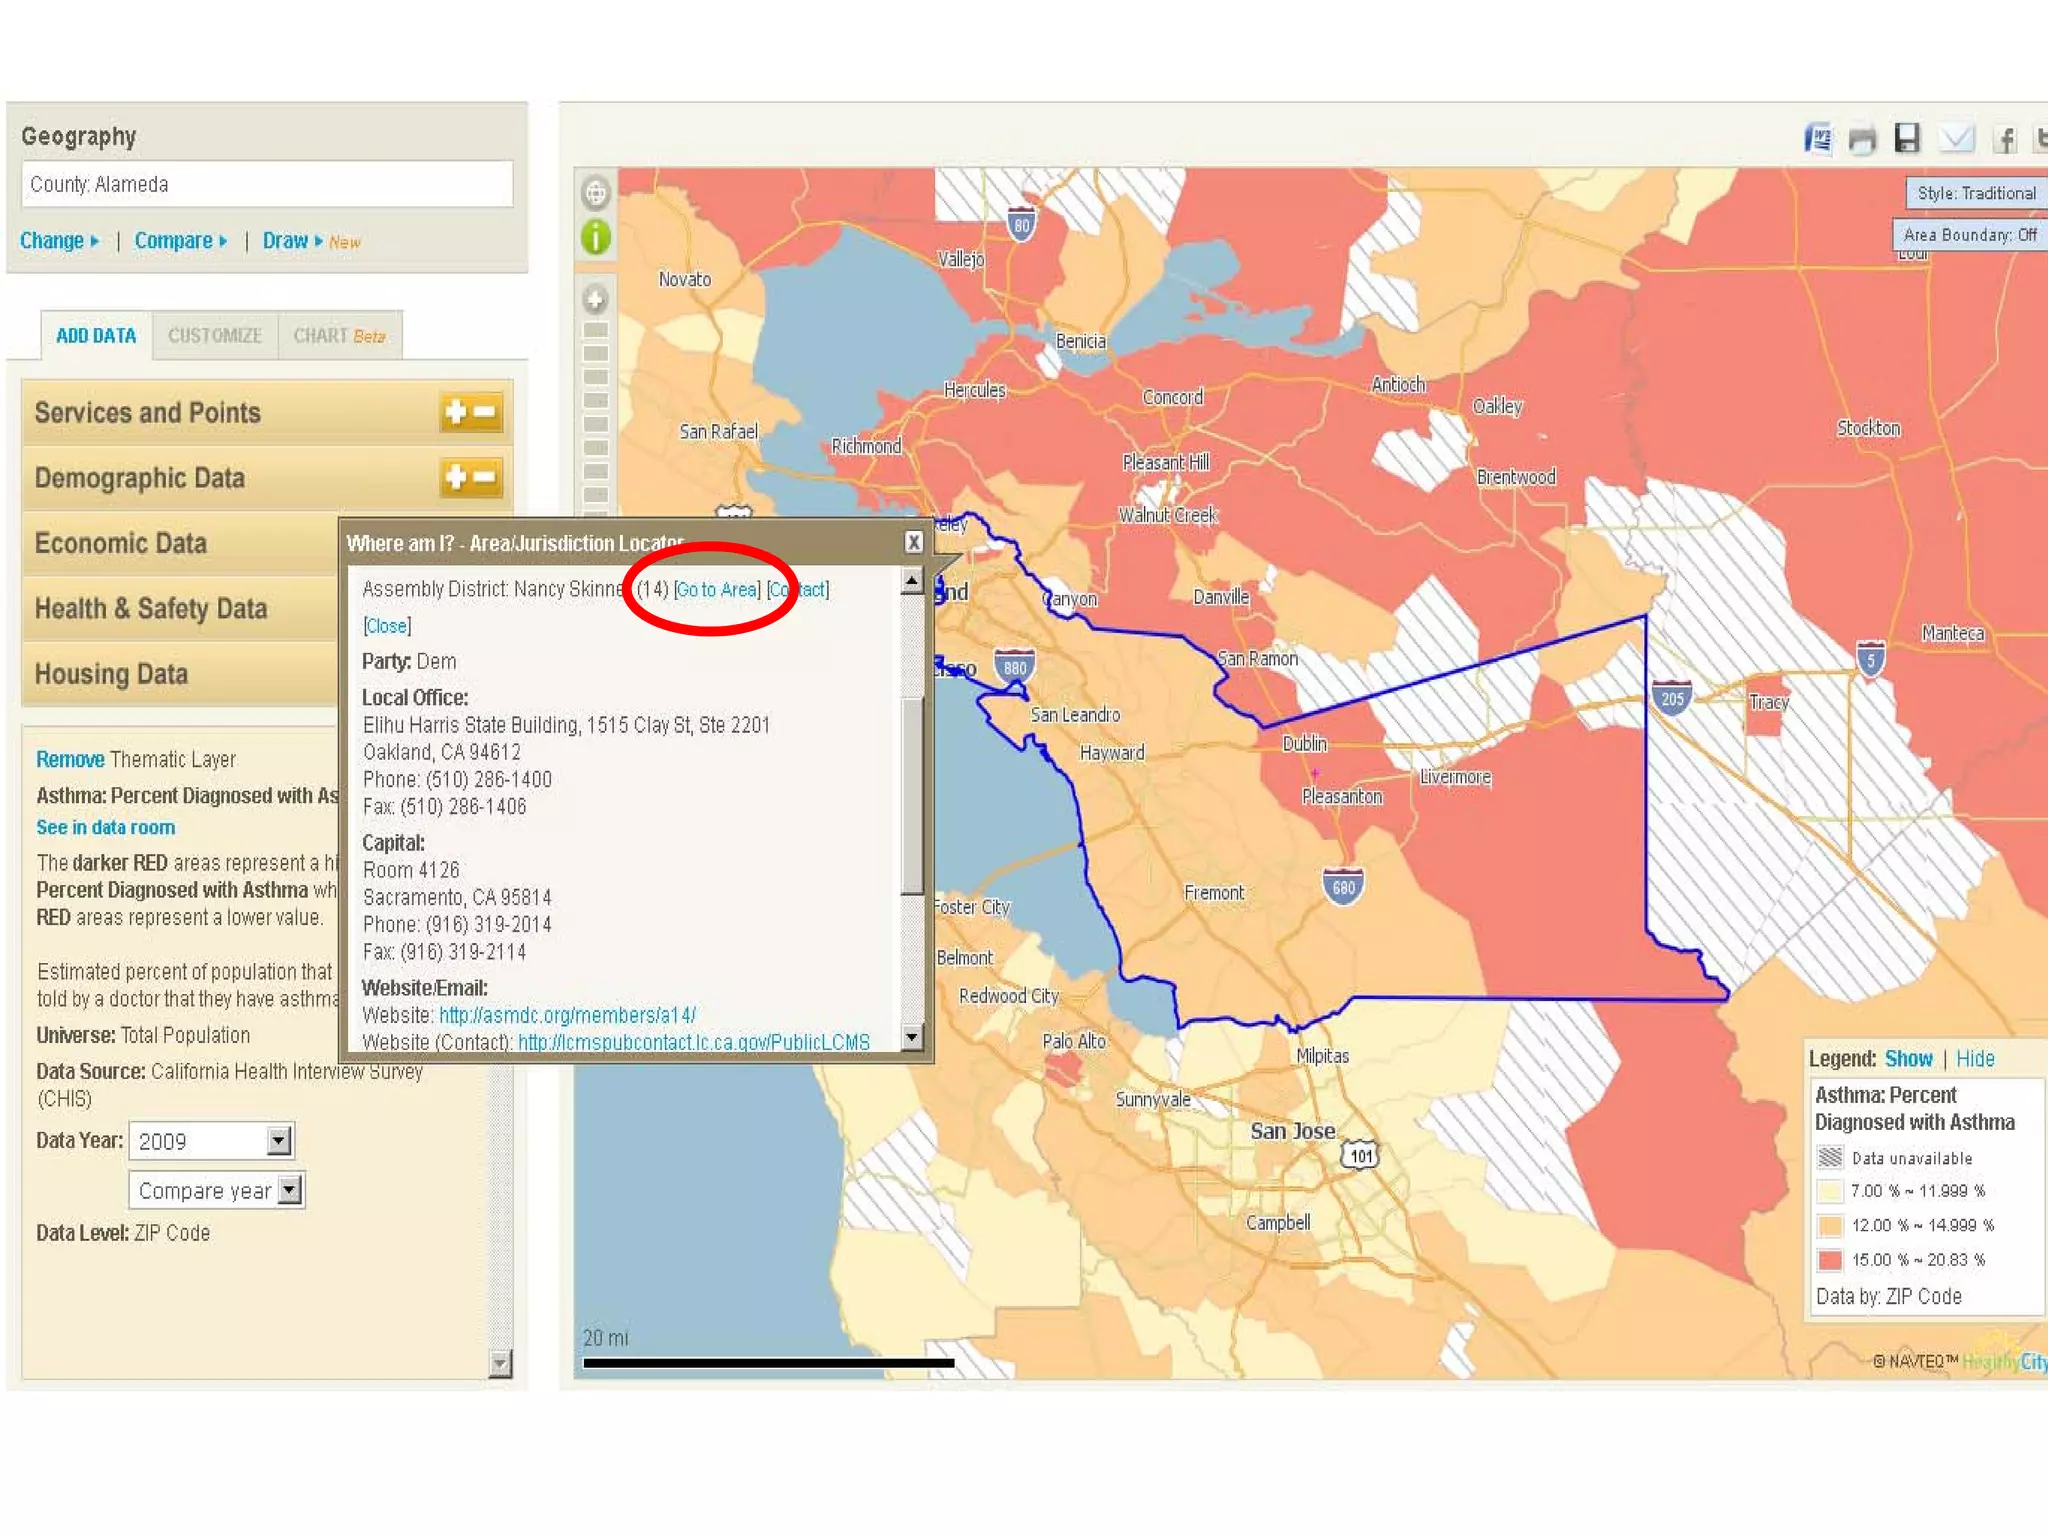Click Remove Thematic Layer link

(70, 760)
